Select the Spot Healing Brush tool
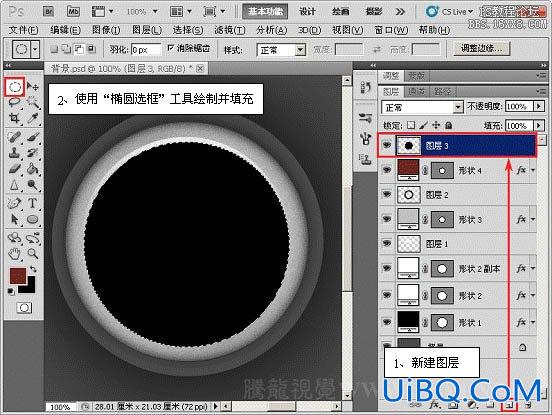The width and height of the screenshot is (552, 415). click(x=14, y=137)
